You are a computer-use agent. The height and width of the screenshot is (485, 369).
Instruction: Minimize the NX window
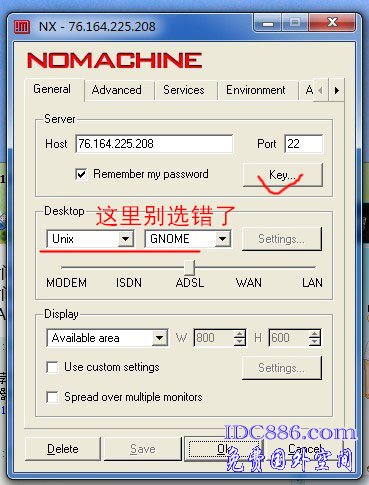click(x=268, y=23)
